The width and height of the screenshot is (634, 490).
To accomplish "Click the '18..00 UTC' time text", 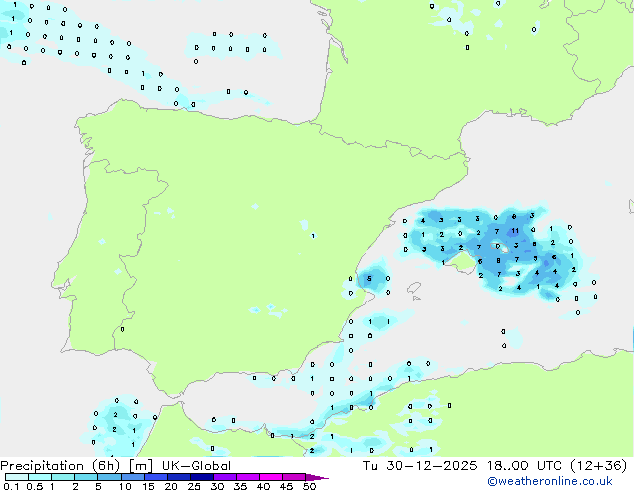I will tap(524, 466).
